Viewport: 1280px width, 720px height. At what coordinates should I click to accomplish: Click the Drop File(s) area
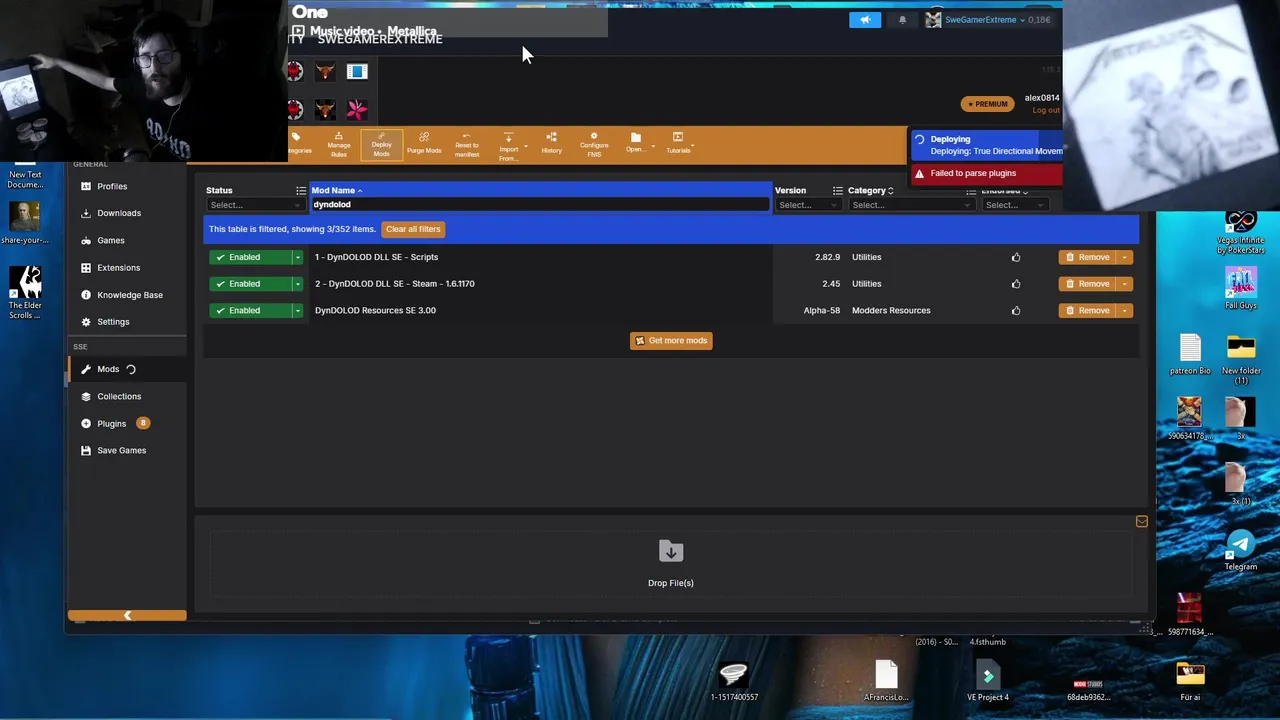(x=671, y=564)
